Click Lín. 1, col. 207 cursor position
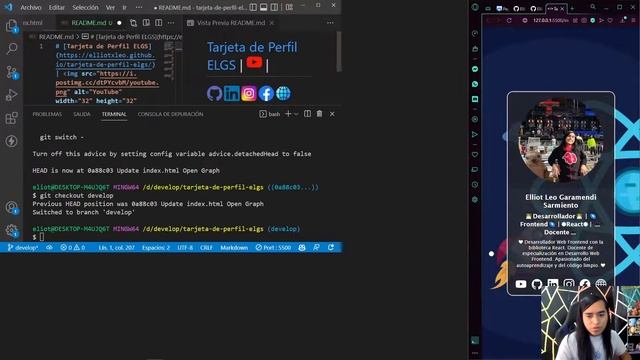The image size is (640, 360). tap(116, 247)
